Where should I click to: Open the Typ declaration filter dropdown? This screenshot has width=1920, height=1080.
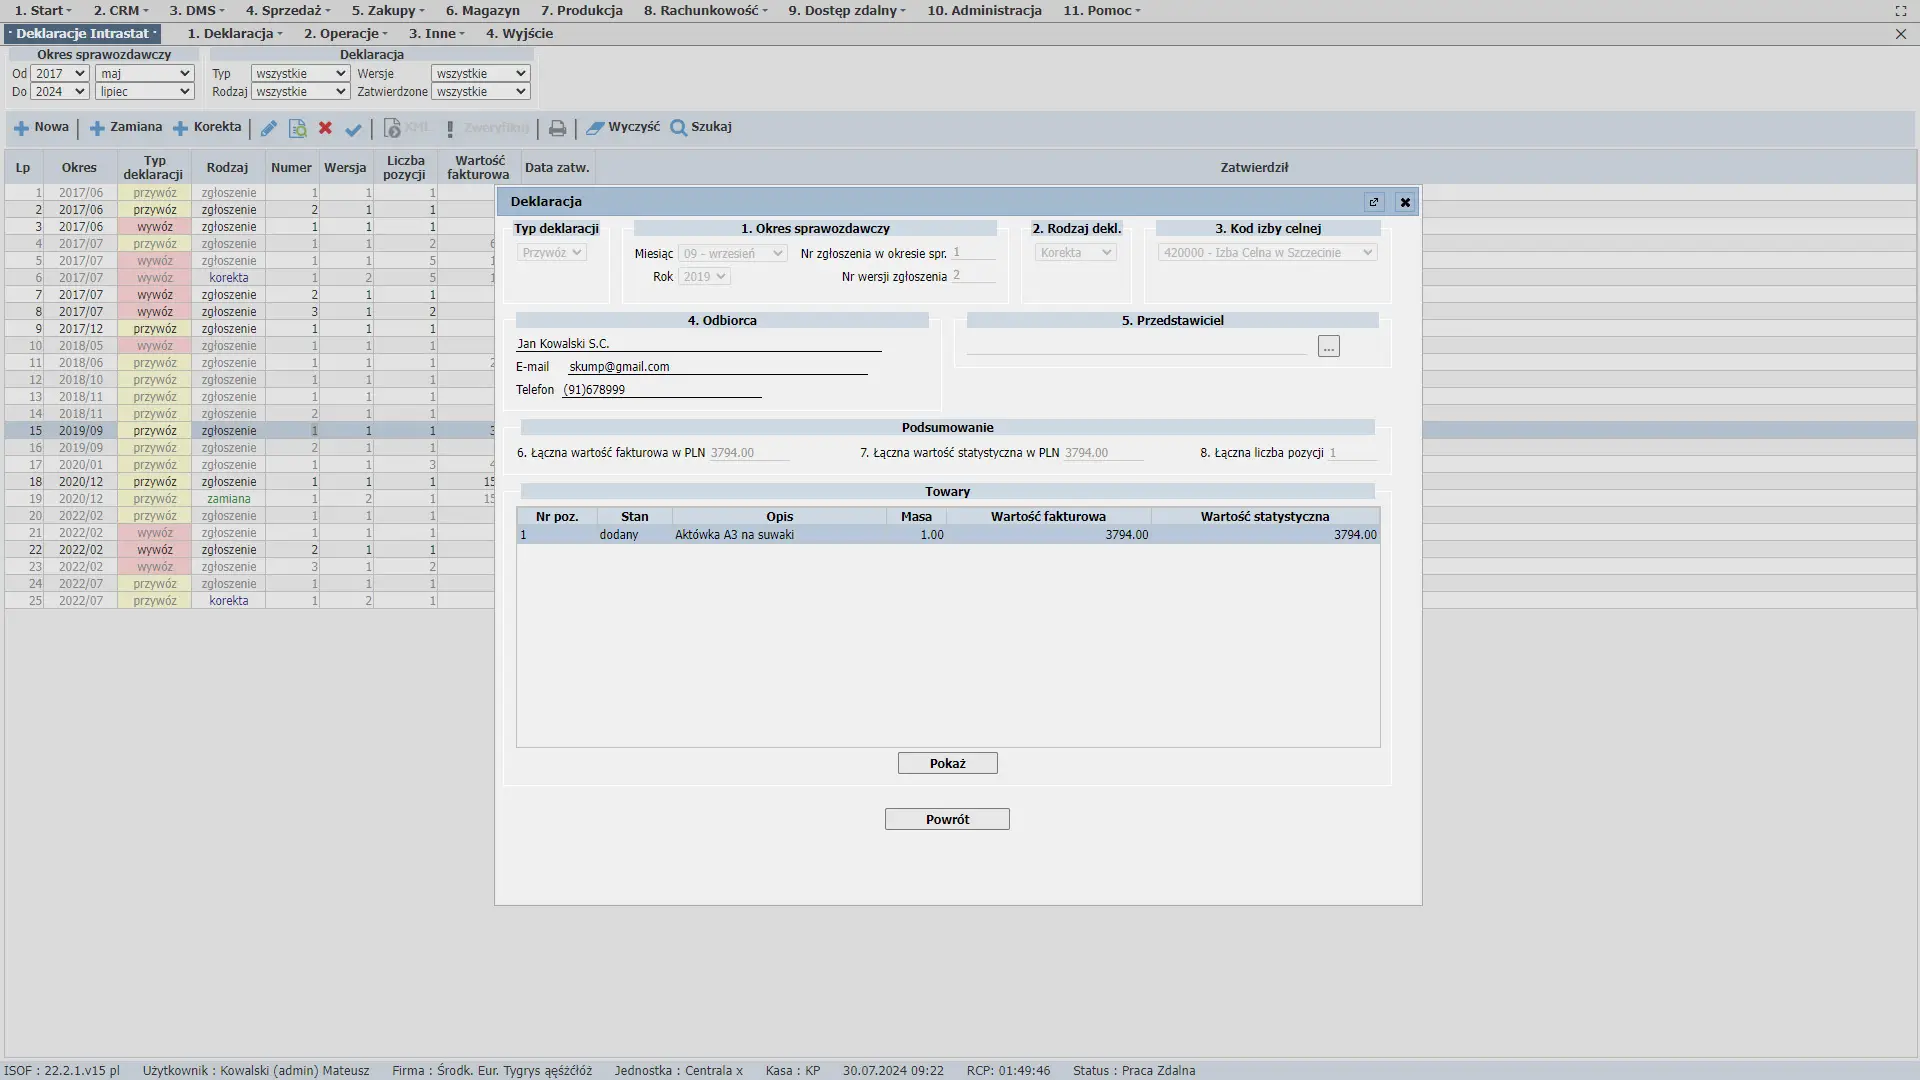coord(299,73)
